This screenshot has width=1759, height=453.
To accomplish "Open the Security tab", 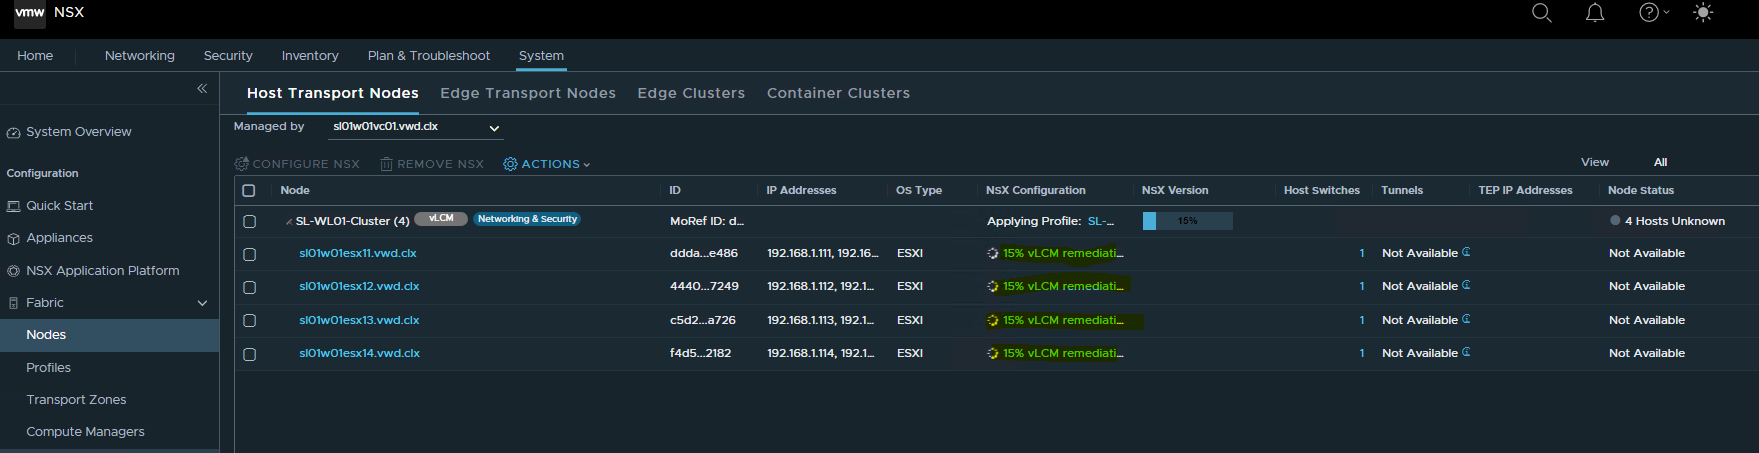I will point(228,56).
